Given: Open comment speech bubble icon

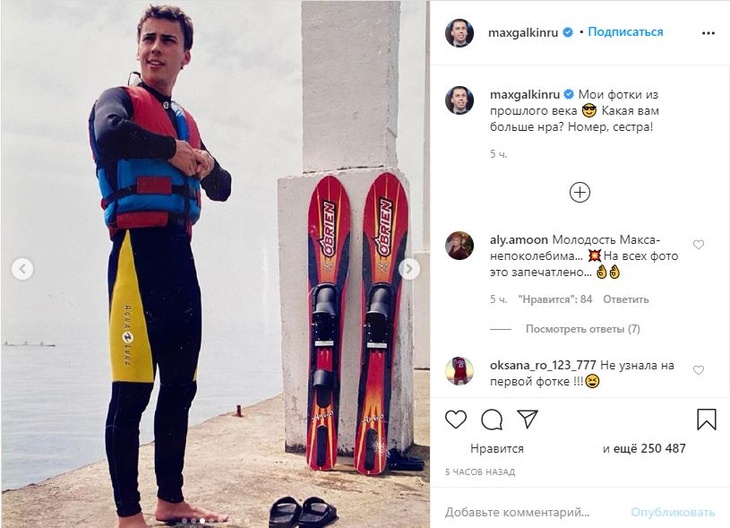Looking at the screenshot, I should pyautogui.click(x=491, y=419).
